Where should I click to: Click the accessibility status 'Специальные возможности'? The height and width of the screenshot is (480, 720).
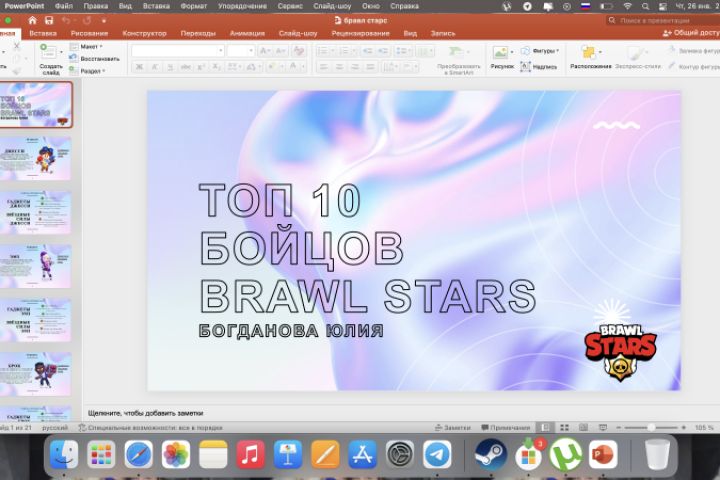point(150,428)
